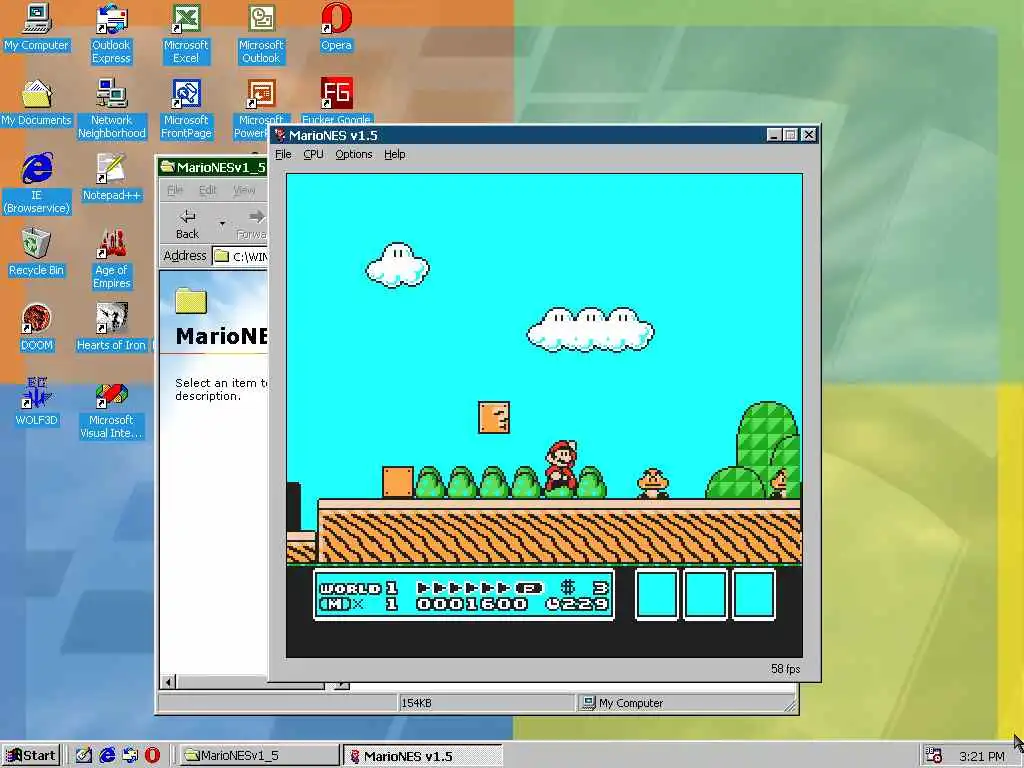Click the Opera quick launch icon
1024x768 pixels.
click(x=152, y=756)
